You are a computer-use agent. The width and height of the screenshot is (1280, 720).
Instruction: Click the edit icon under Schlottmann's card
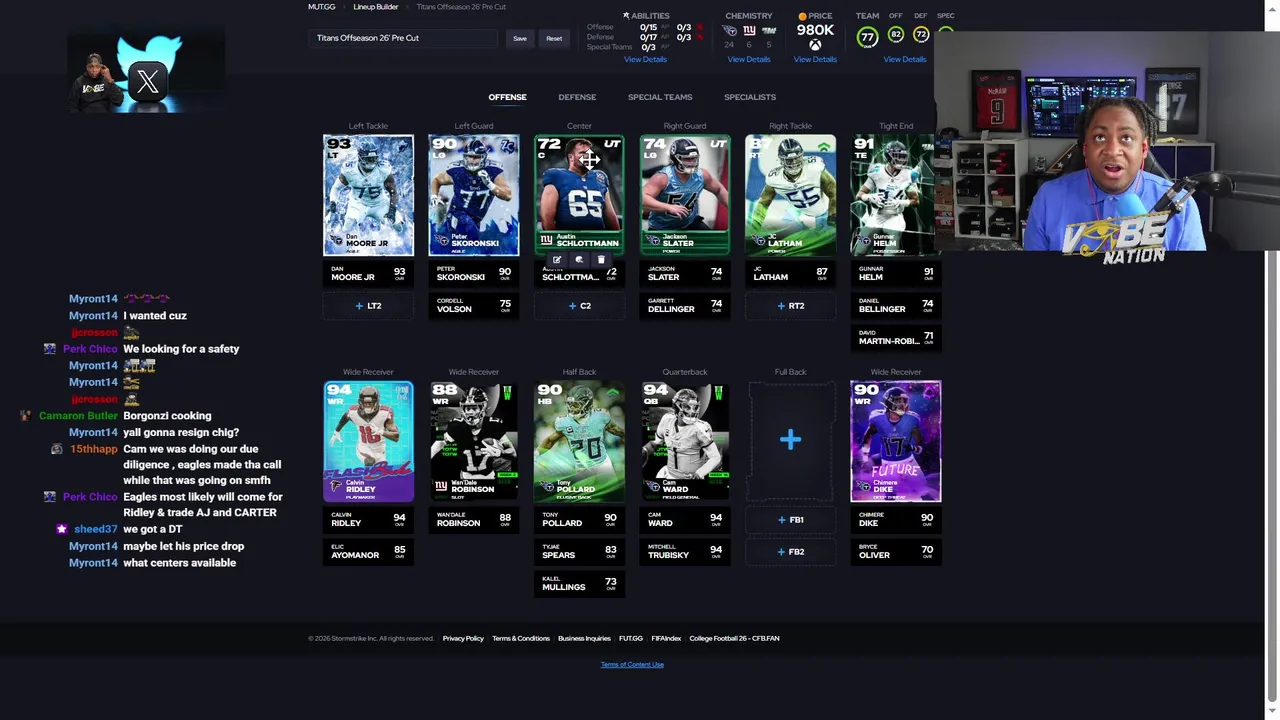point(557,260)
